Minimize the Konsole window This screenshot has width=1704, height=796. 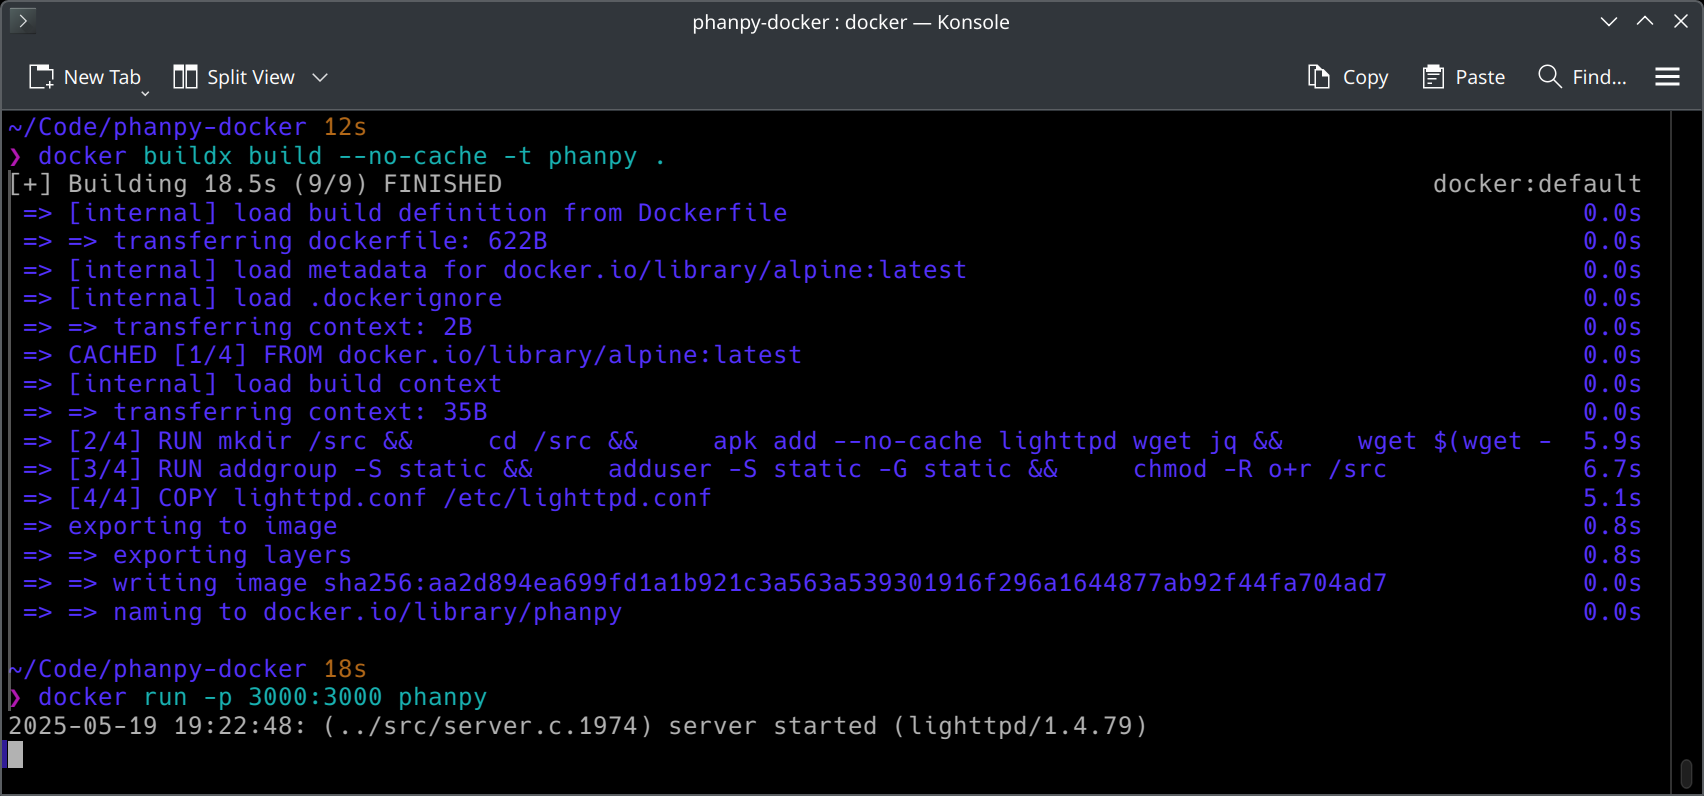[x=1609, y=21]
